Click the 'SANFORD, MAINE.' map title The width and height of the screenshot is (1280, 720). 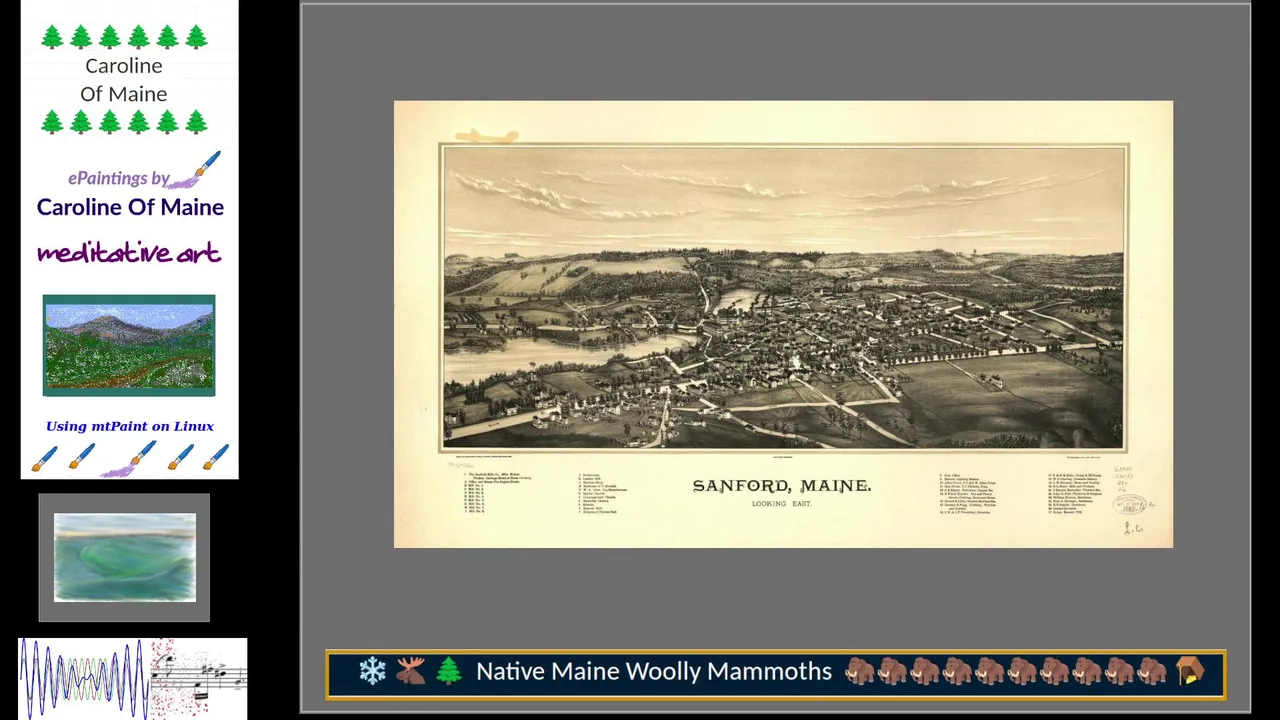[782, 486]
